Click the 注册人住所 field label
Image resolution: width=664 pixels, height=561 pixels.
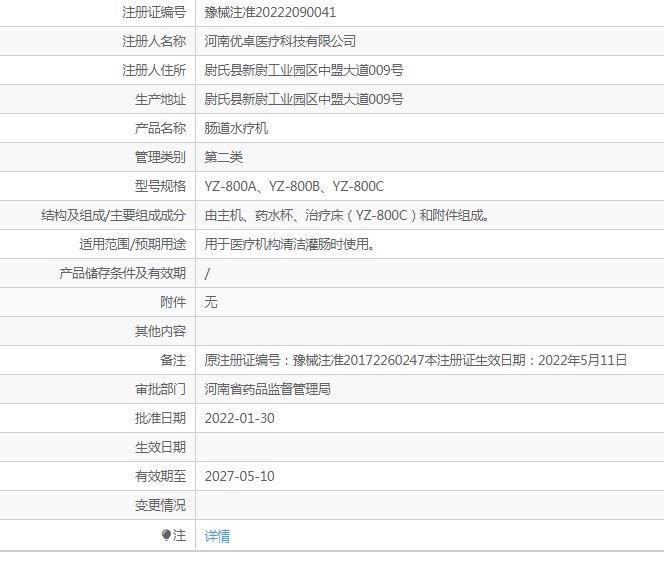[x=154, y=70]
